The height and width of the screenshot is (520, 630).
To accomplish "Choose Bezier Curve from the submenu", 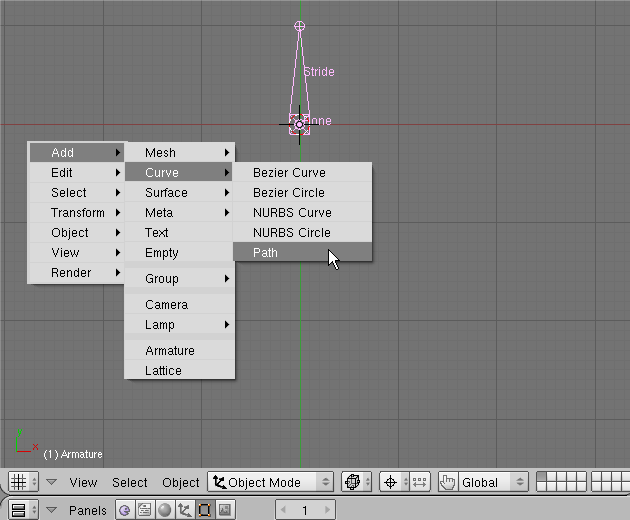I will [303, 172].
